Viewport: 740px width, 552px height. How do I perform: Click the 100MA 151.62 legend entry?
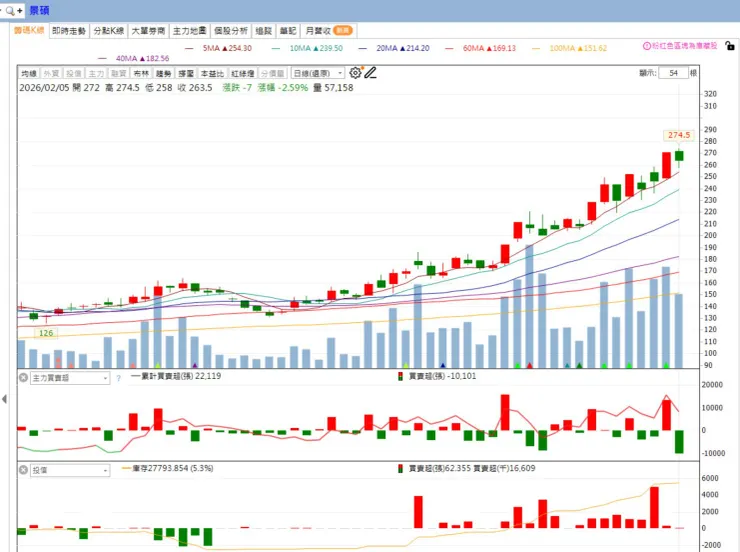click(x=570, y=48)
